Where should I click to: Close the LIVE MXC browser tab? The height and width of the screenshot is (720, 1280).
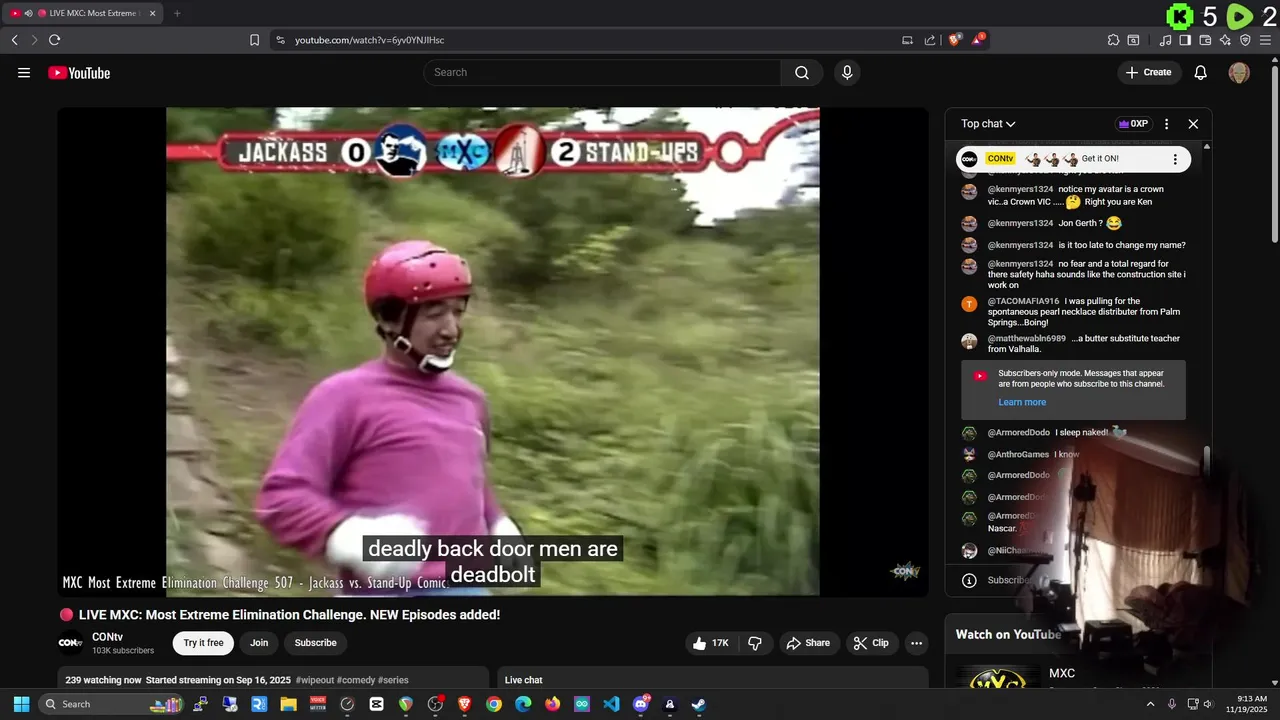coord(152,13)
